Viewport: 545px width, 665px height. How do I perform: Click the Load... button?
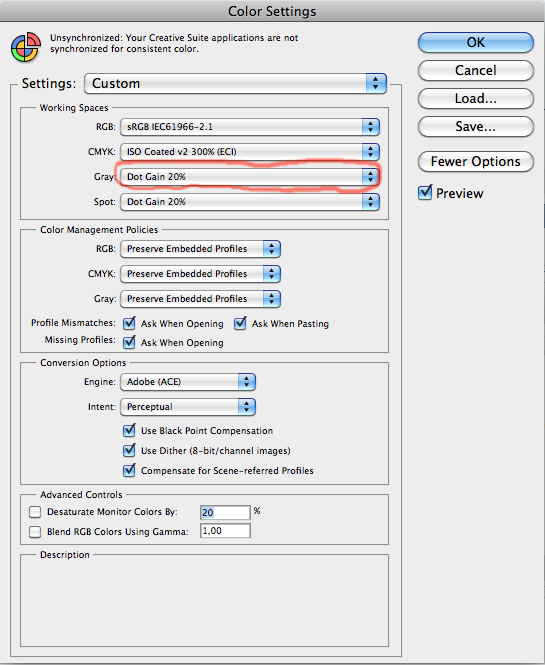475,99
